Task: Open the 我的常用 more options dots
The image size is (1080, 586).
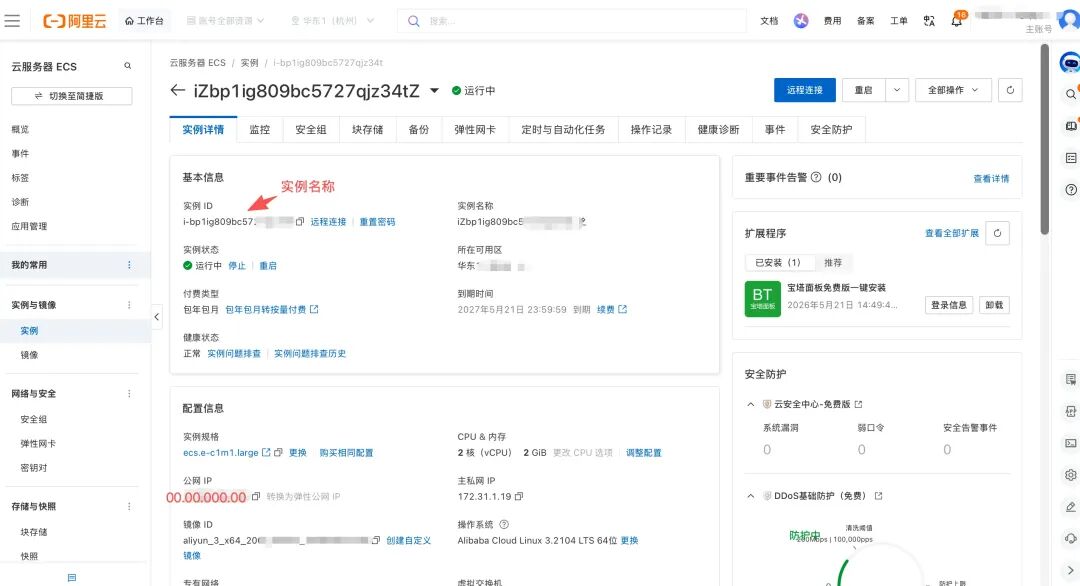Action: tap(129, 265)
